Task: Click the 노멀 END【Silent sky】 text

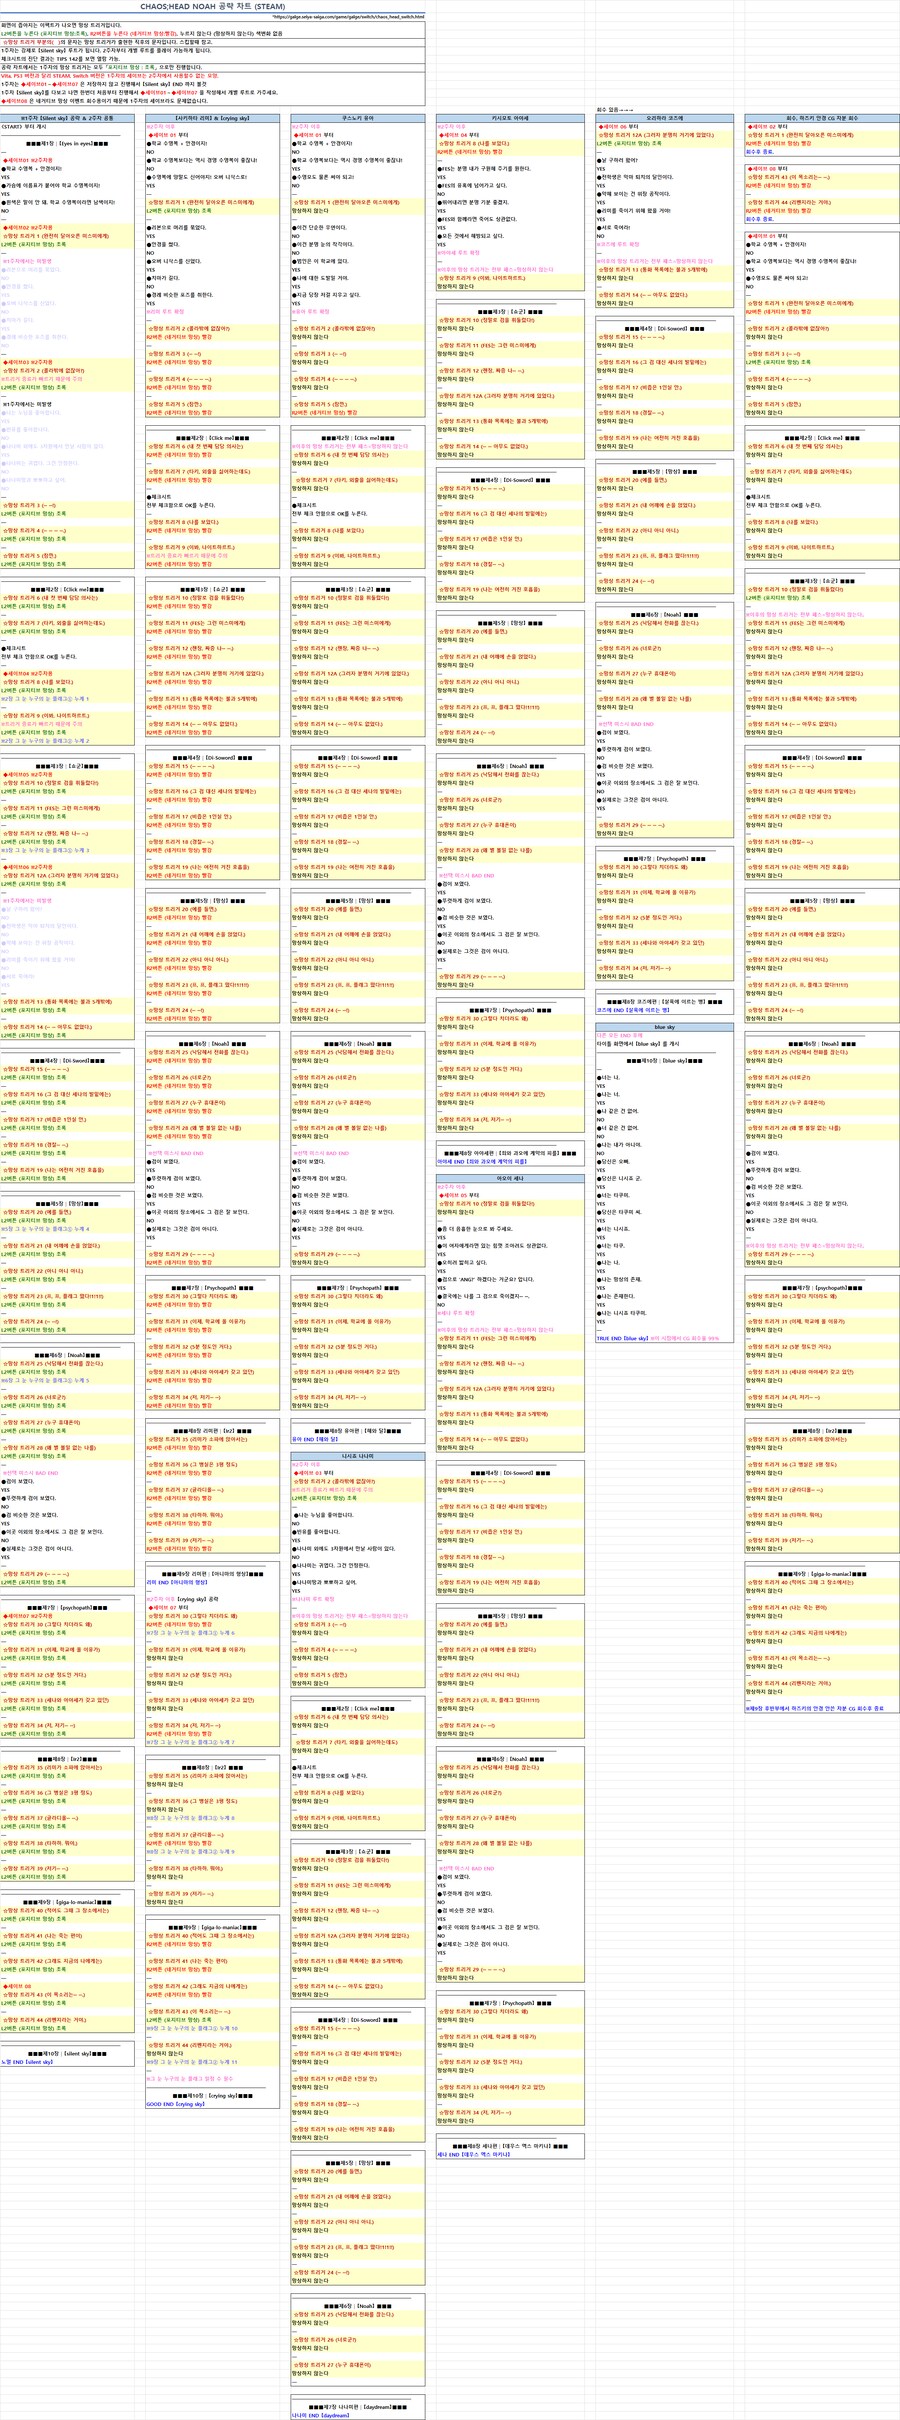Action: click(x=28, y=2062)
